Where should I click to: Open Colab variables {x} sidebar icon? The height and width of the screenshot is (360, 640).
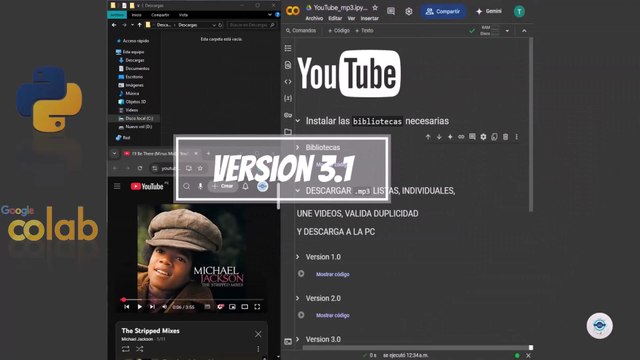click(288, 98)
